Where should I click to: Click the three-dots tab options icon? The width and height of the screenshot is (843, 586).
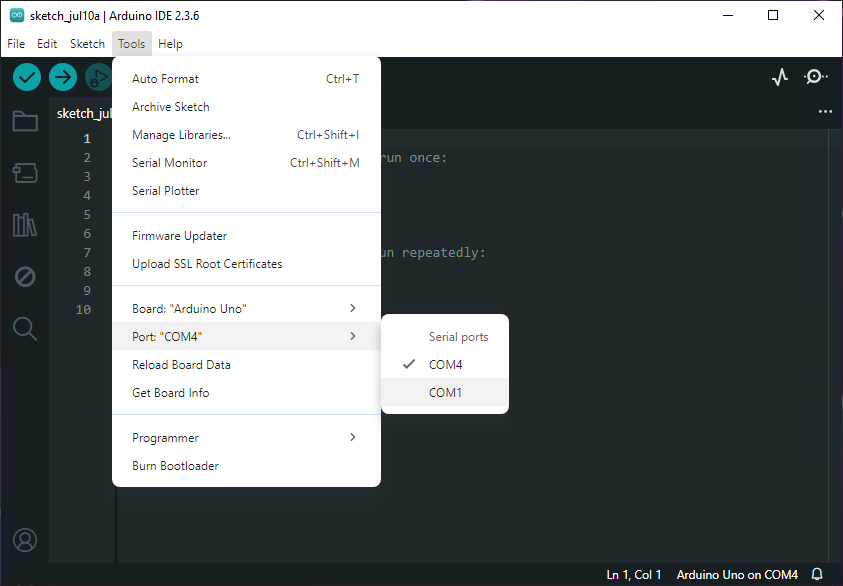point(825,111)
